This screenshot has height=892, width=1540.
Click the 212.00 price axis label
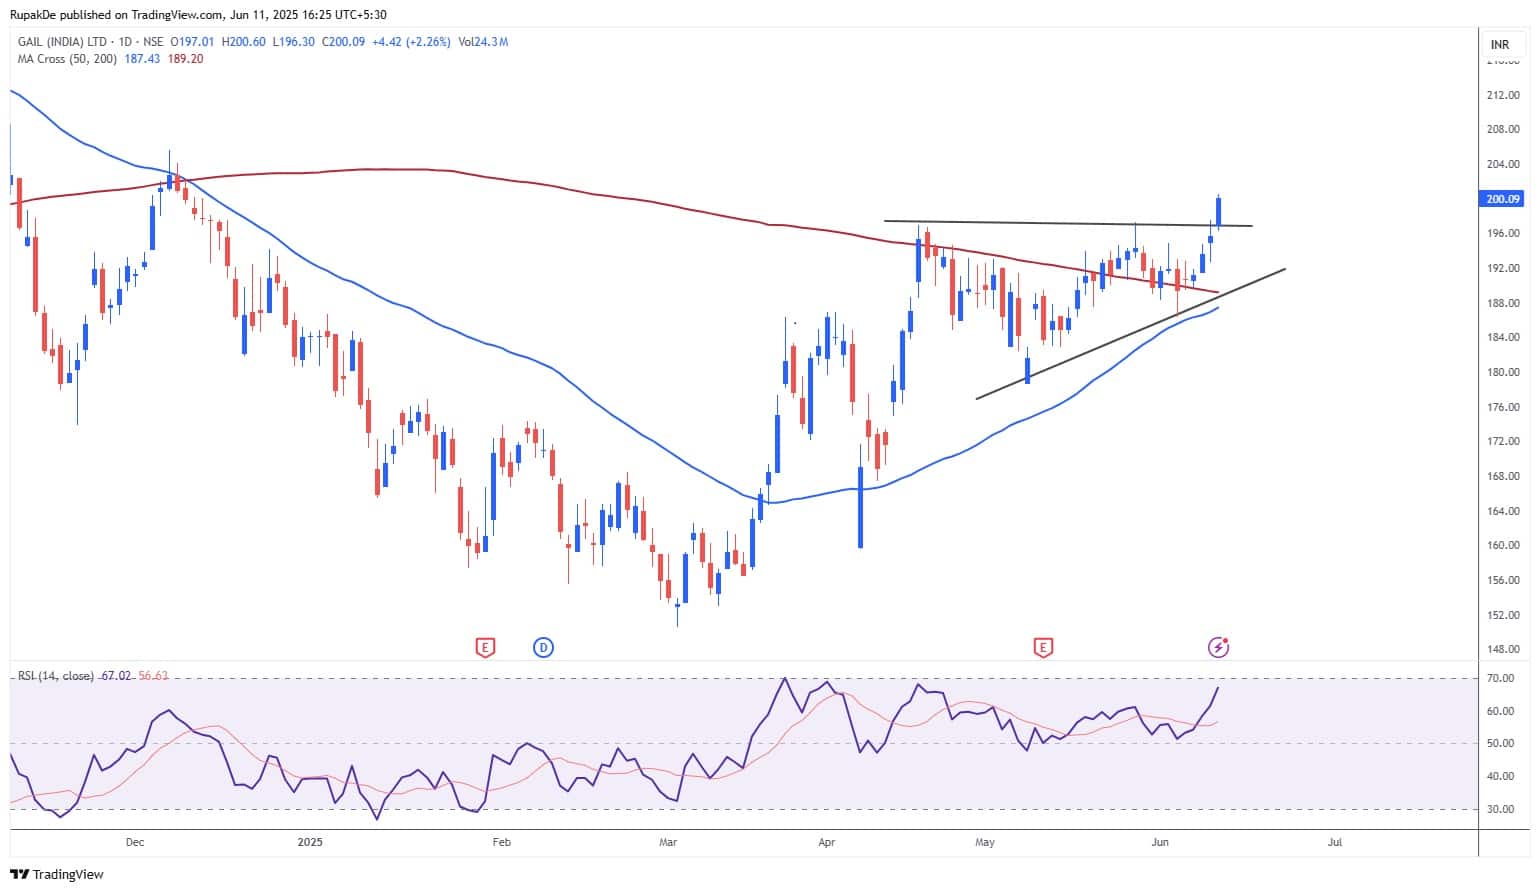(x=1503, y=95)
